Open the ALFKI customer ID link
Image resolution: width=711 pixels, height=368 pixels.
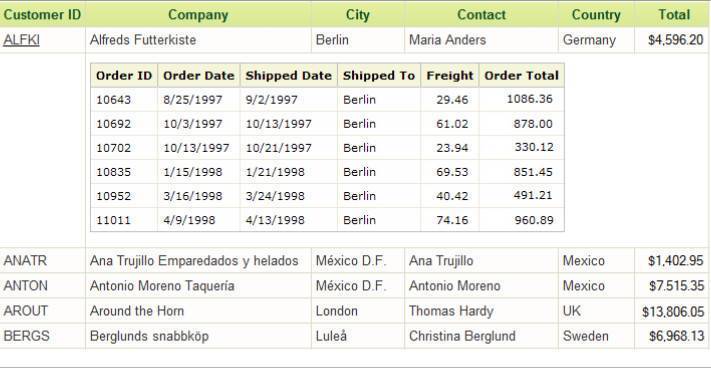21,40
